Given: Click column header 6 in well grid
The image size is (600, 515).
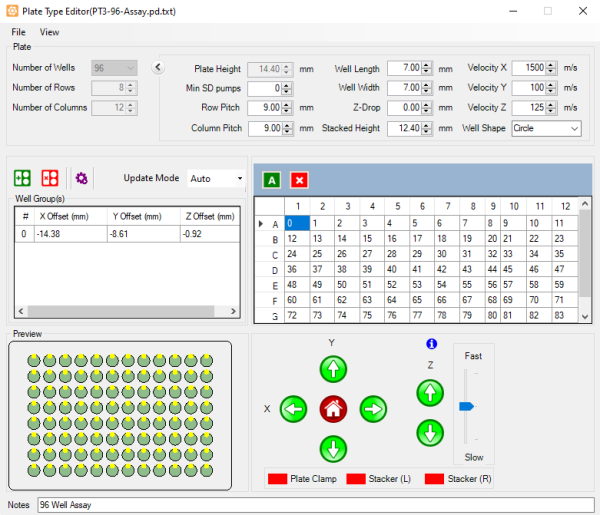Looking at the screenshot, I should point(422,207).
